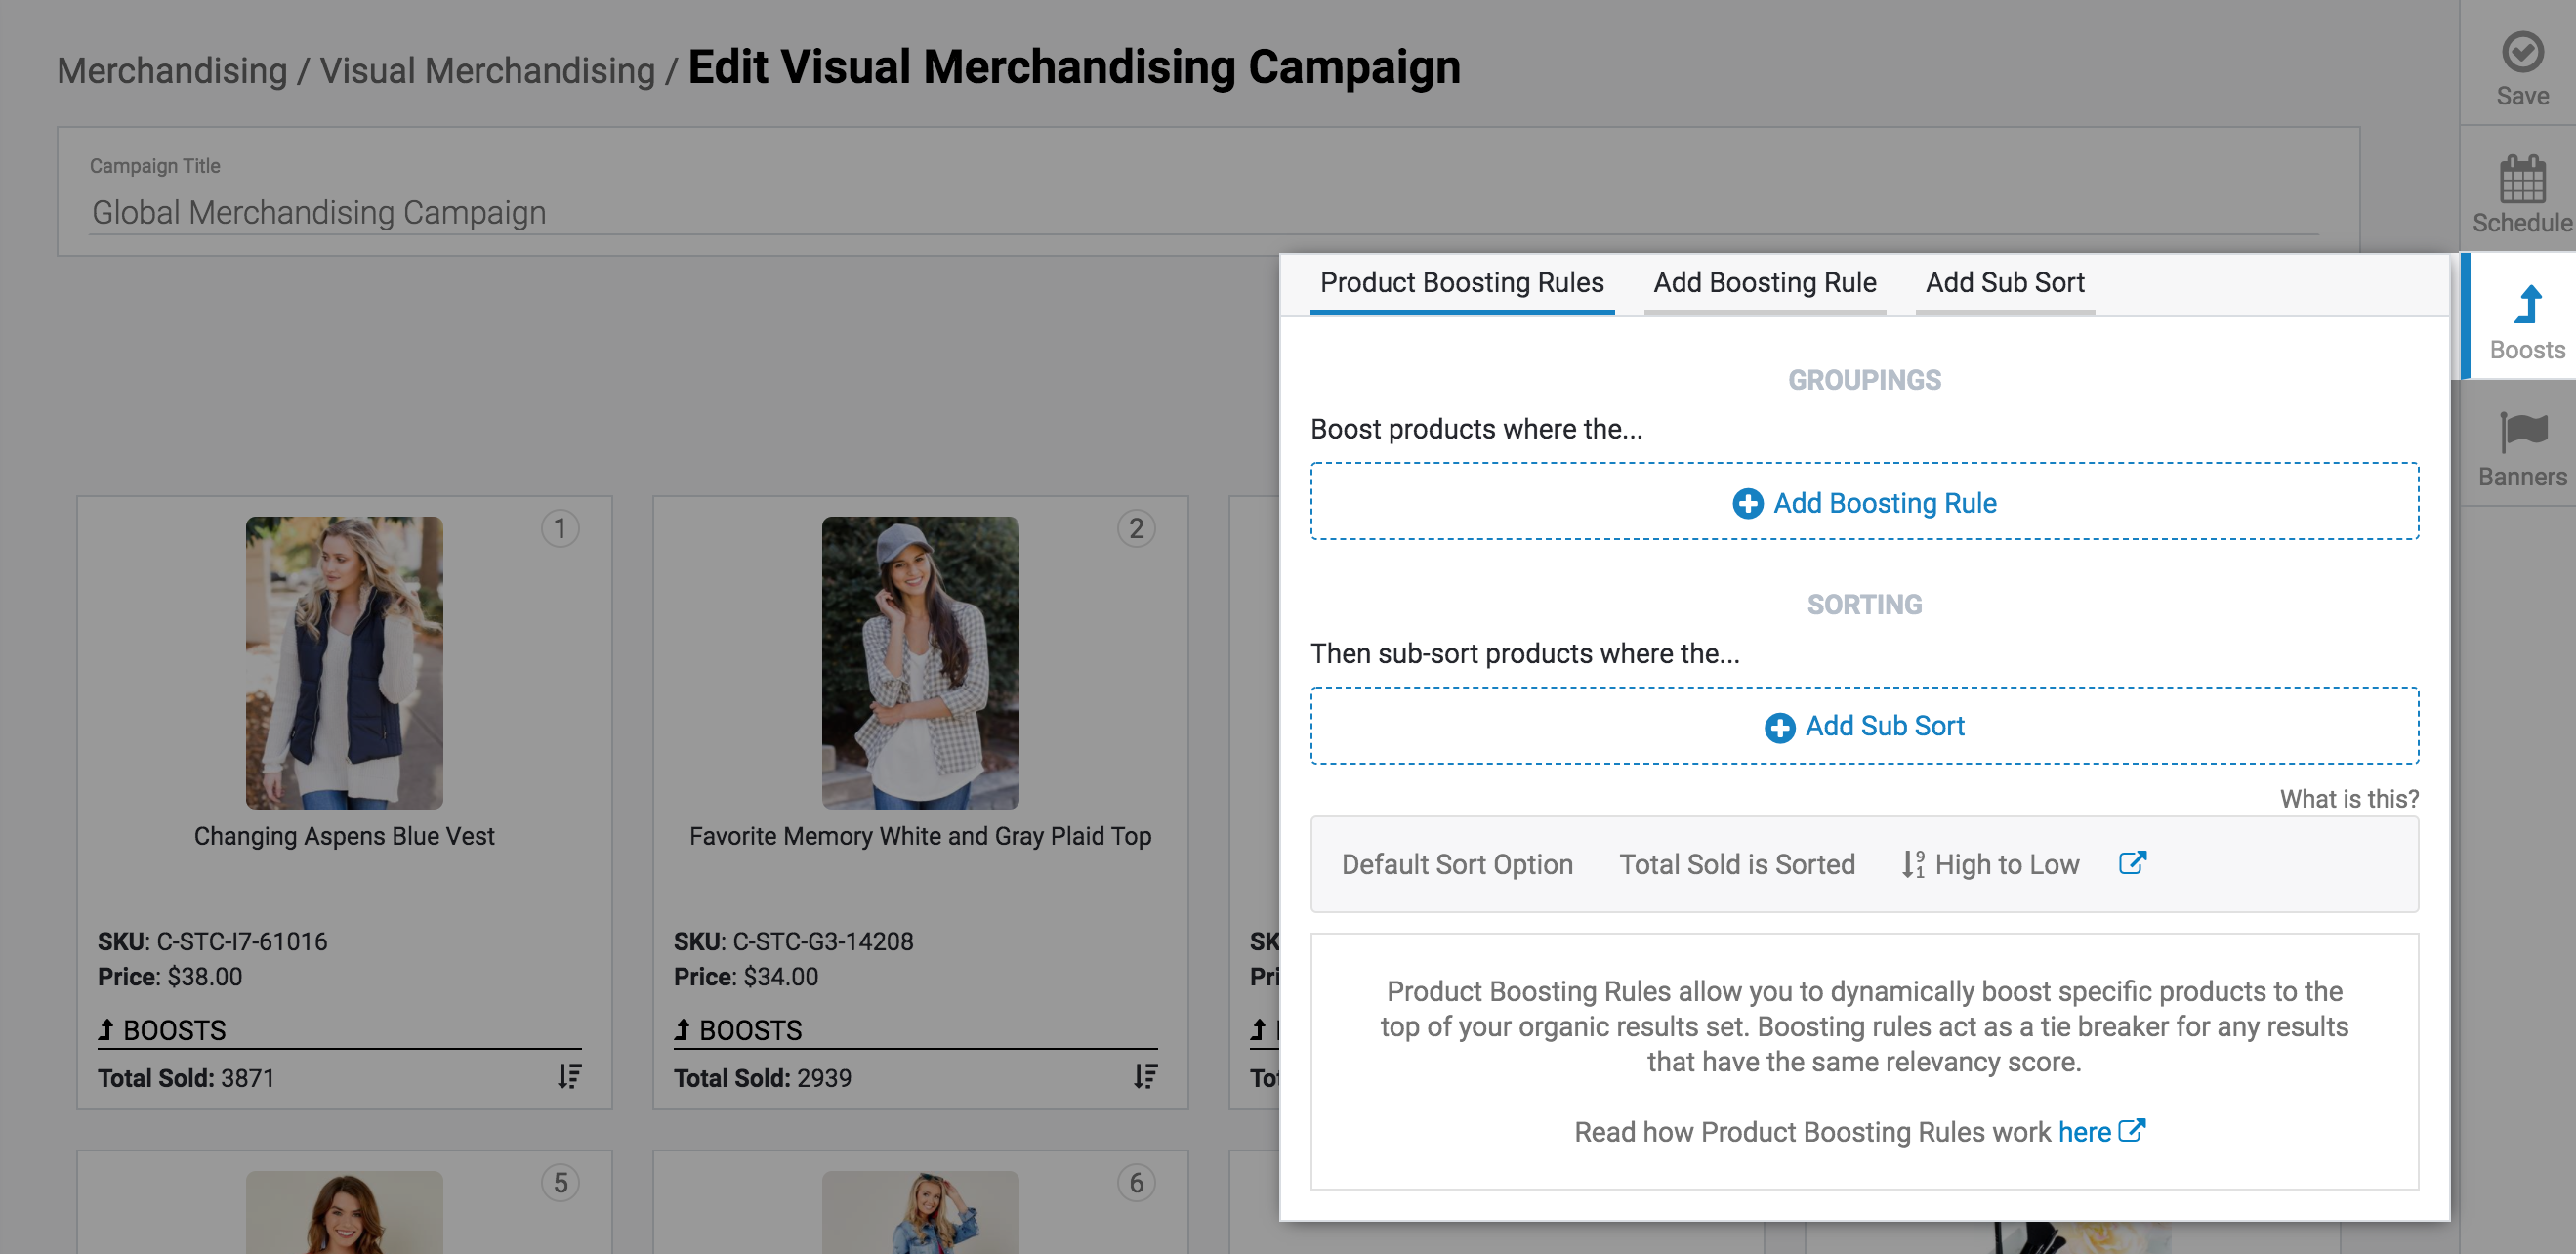Image resolution: width=2576 pixels, height=1254 pixels.
Task: Click the dashed Add Sub Sort button
Action: click(x=1864, y=726)
